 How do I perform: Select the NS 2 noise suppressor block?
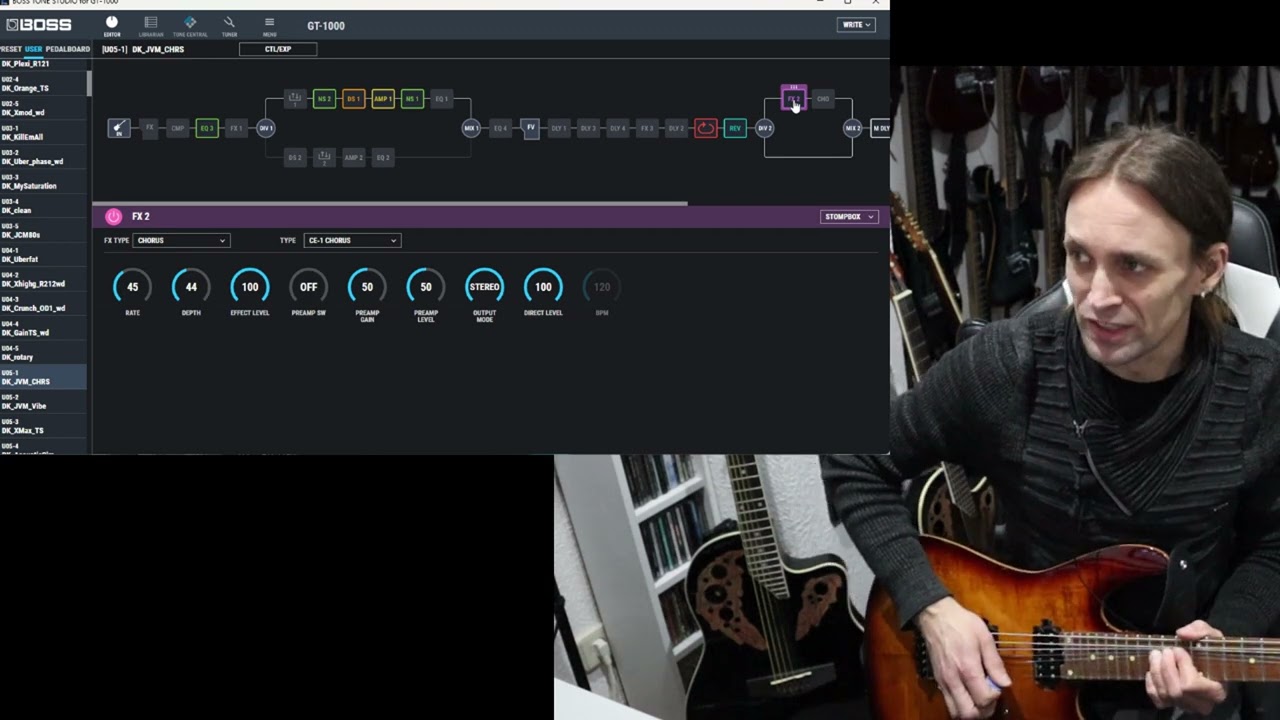[324, 99]
